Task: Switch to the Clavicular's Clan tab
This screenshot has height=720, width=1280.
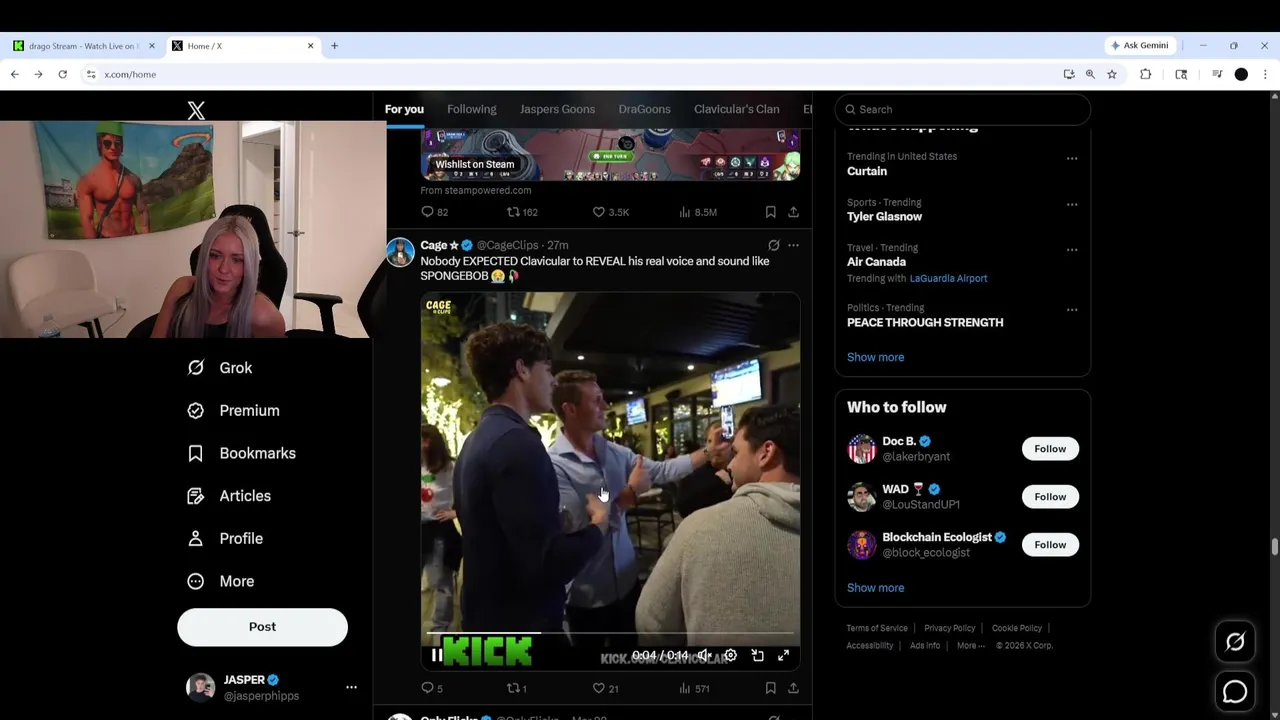Action: coord(736,109)
